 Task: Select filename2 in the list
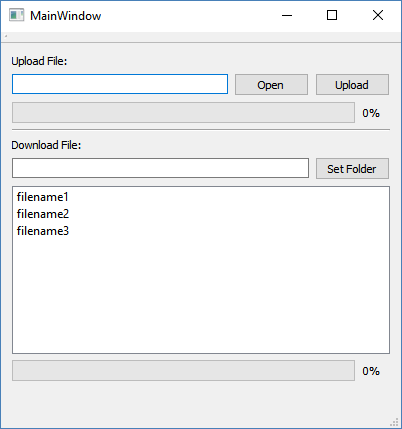43,214
